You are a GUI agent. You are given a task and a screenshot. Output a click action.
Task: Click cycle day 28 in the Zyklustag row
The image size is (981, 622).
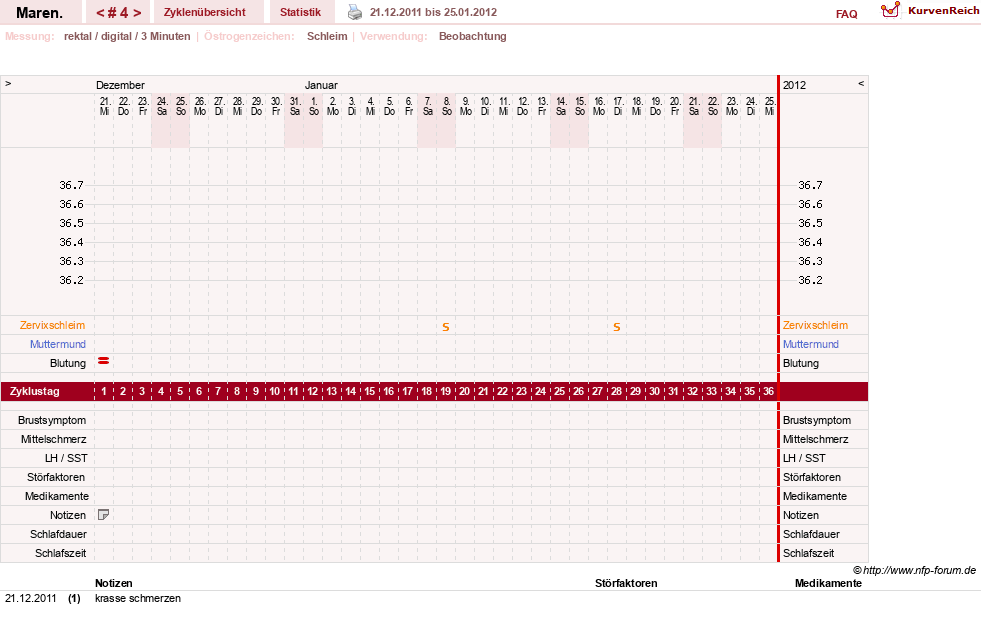coord(616,391)
